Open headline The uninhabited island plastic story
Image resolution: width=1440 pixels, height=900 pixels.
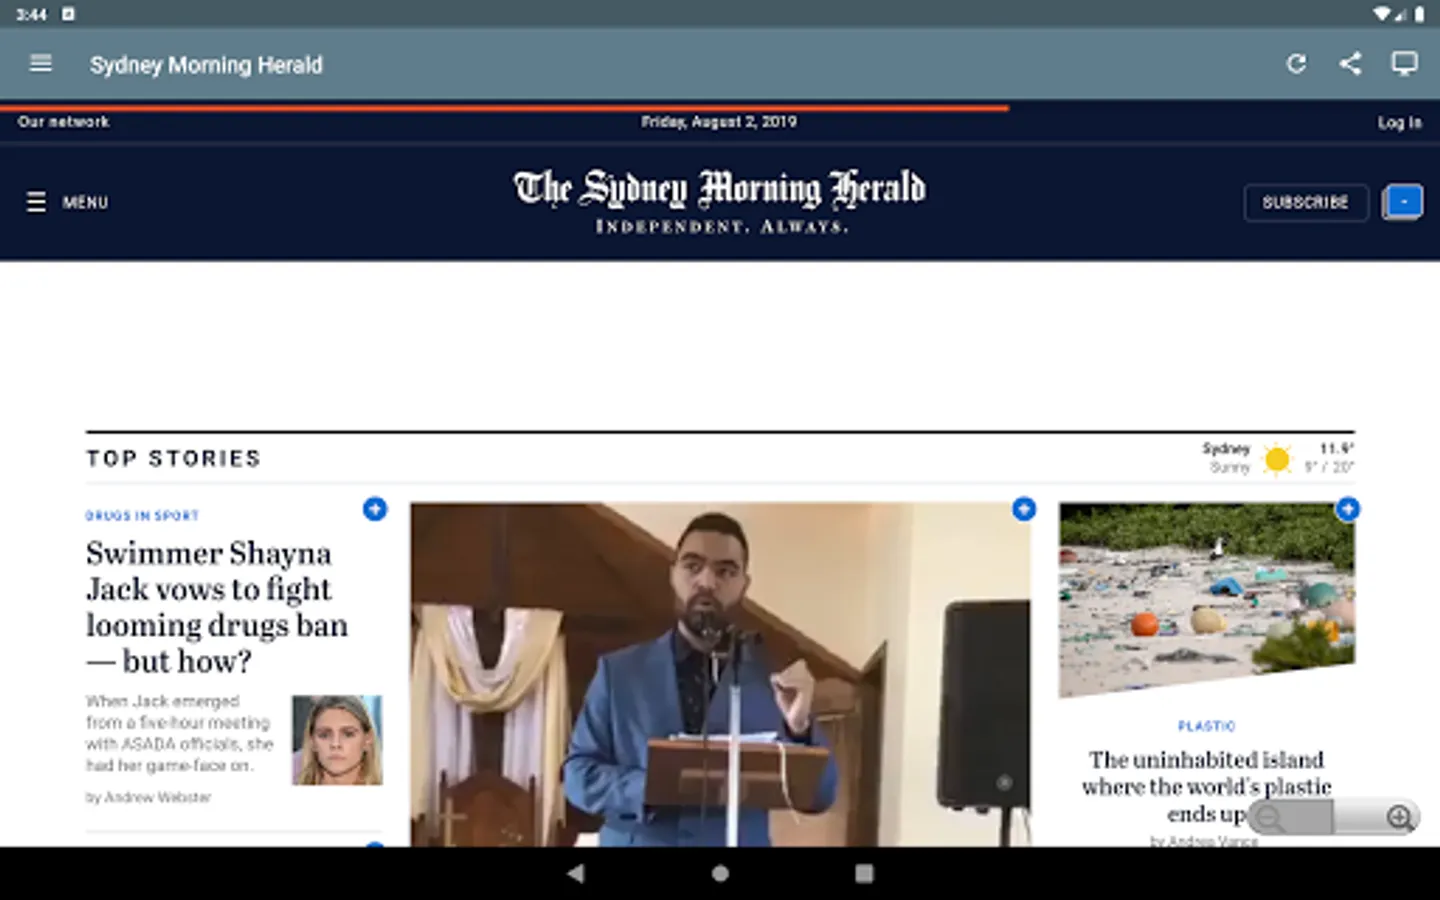coord(1206,787)
